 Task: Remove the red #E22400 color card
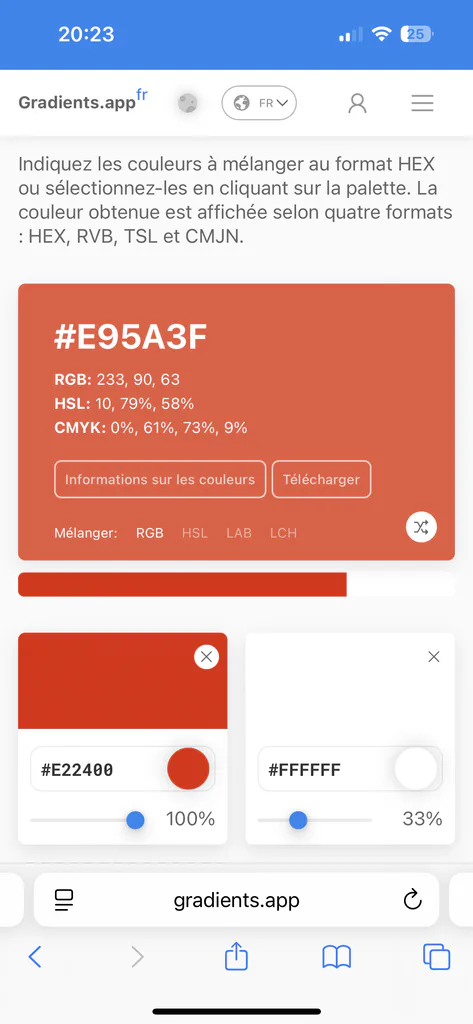(x=206, y=656)
